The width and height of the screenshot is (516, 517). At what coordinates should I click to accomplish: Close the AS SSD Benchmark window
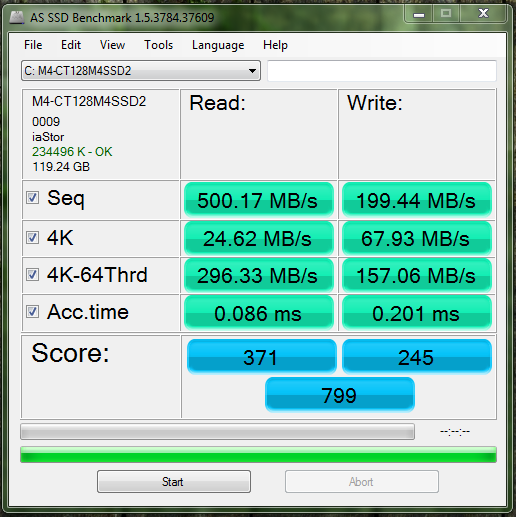[x=483, y=14]
